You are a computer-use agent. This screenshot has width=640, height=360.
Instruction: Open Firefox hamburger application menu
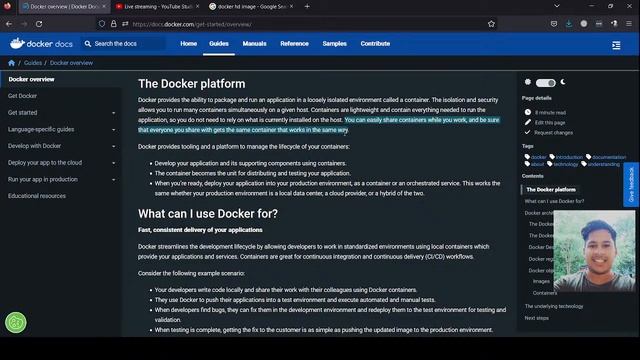tap(629, 24)
